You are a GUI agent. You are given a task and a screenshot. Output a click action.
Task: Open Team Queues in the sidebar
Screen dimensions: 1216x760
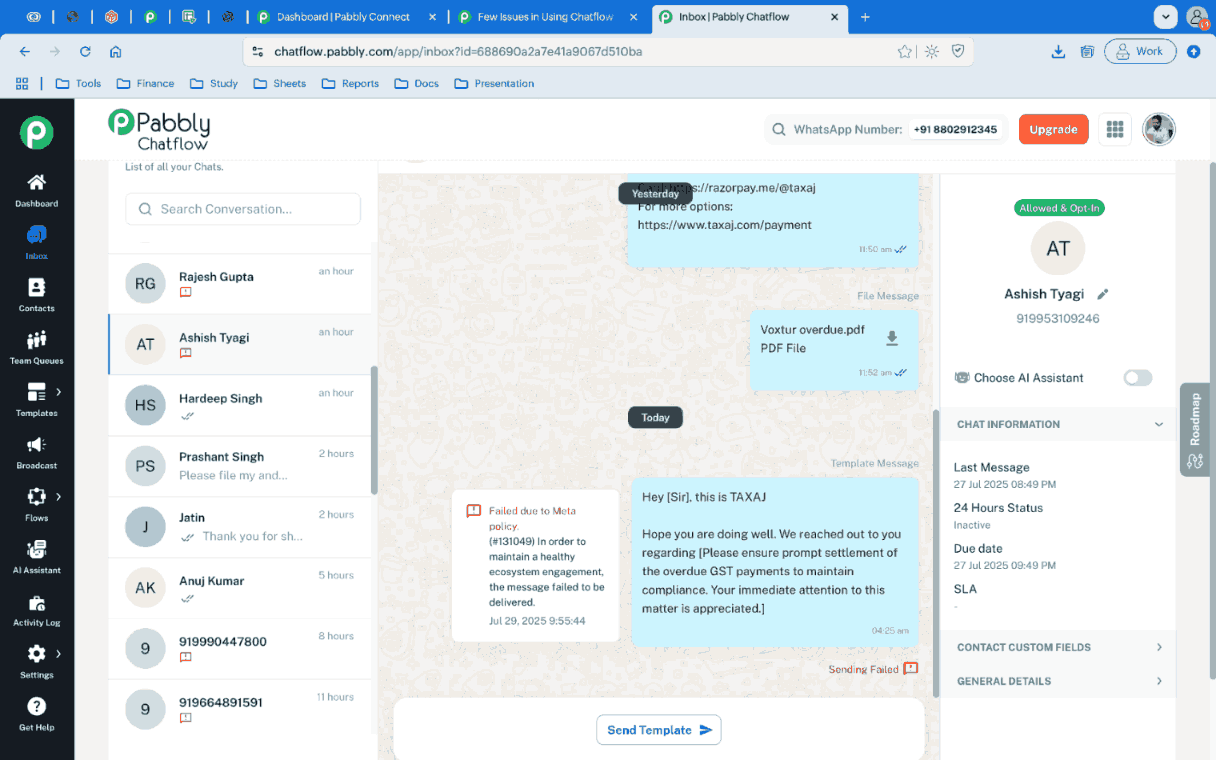(x=36, y=348)
